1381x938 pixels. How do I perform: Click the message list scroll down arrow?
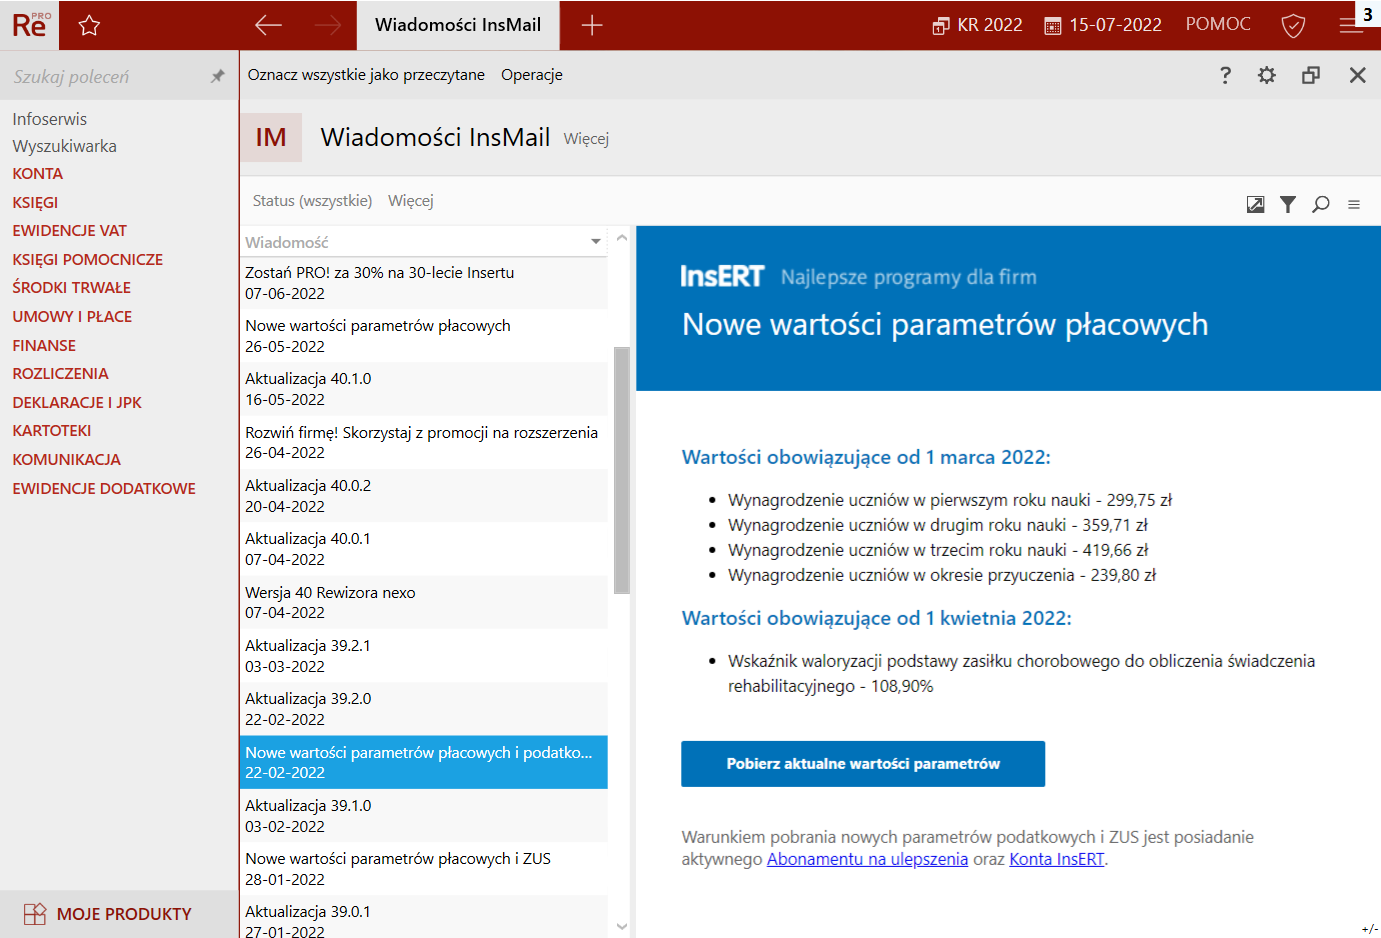click(622, 927)
